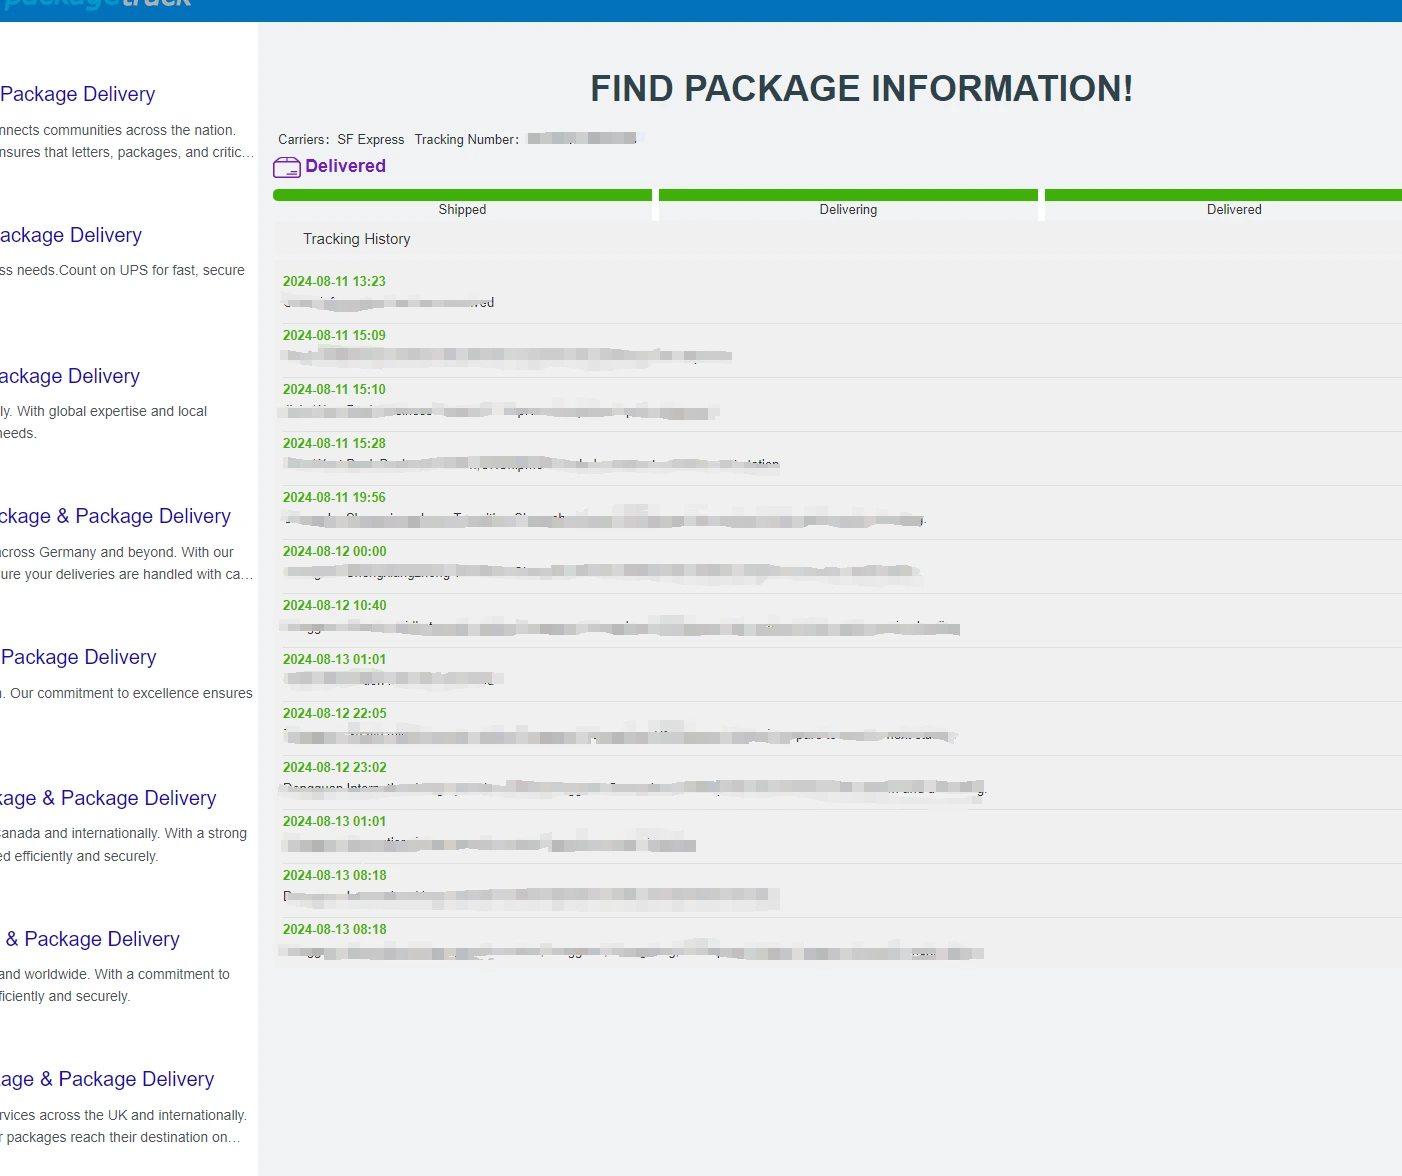Select the Delivered label under progress bar

coord(1233,210)
